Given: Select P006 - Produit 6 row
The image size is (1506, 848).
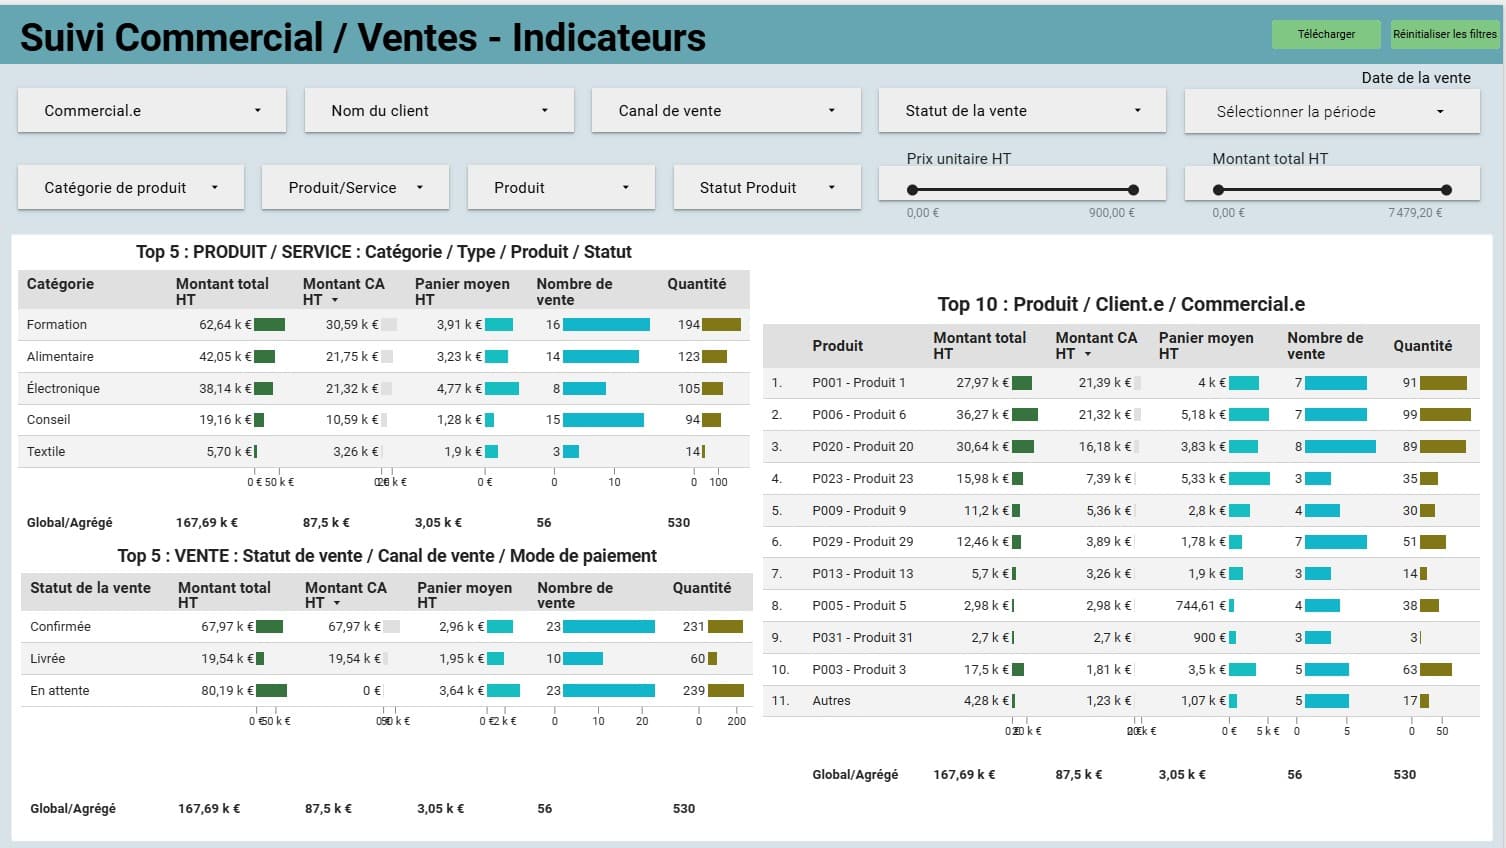Looking at the screenshot, I should (1121, 415).
